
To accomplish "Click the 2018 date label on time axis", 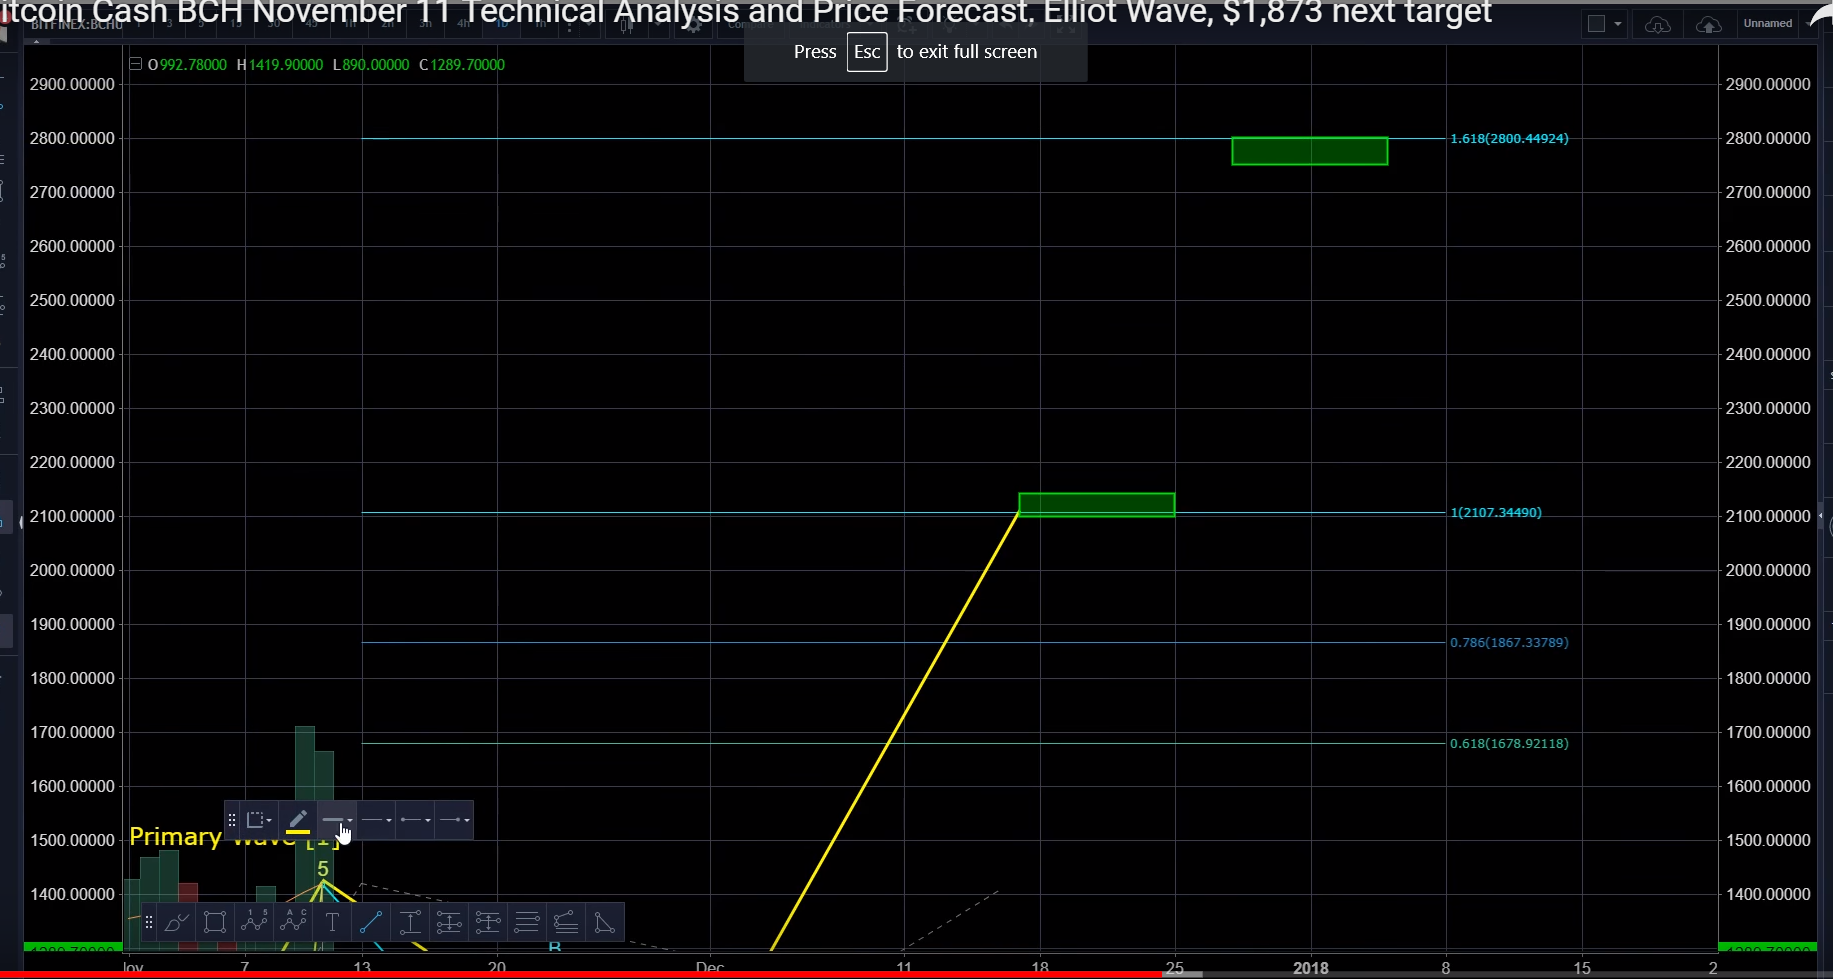I will pyautogui.click(x=1311, y=967).
